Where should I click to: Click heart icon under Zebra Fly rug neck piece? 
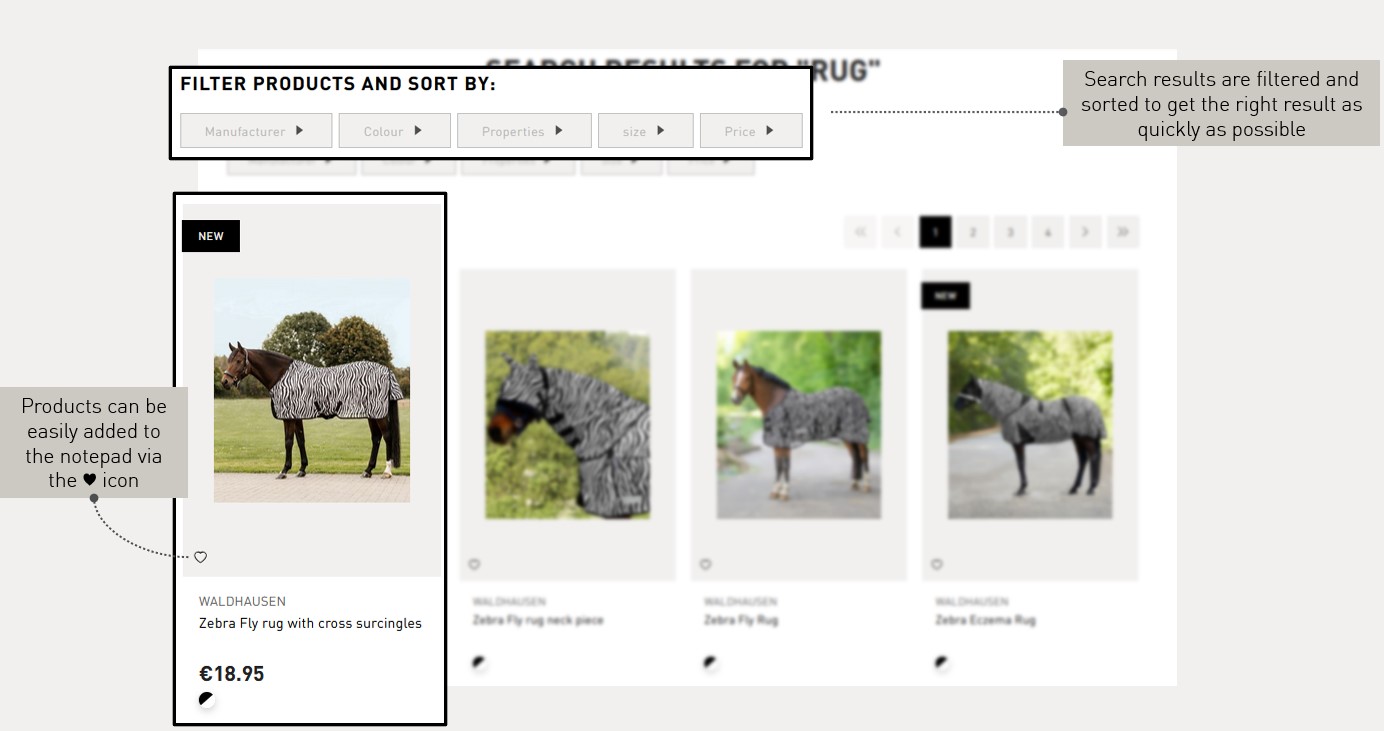pos(474,564)
